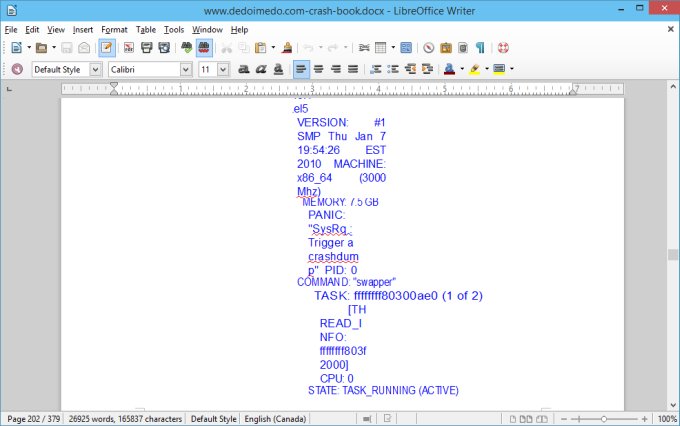Open the Edit menu
This screenshot has height=426, width=680.
[32, 29]
